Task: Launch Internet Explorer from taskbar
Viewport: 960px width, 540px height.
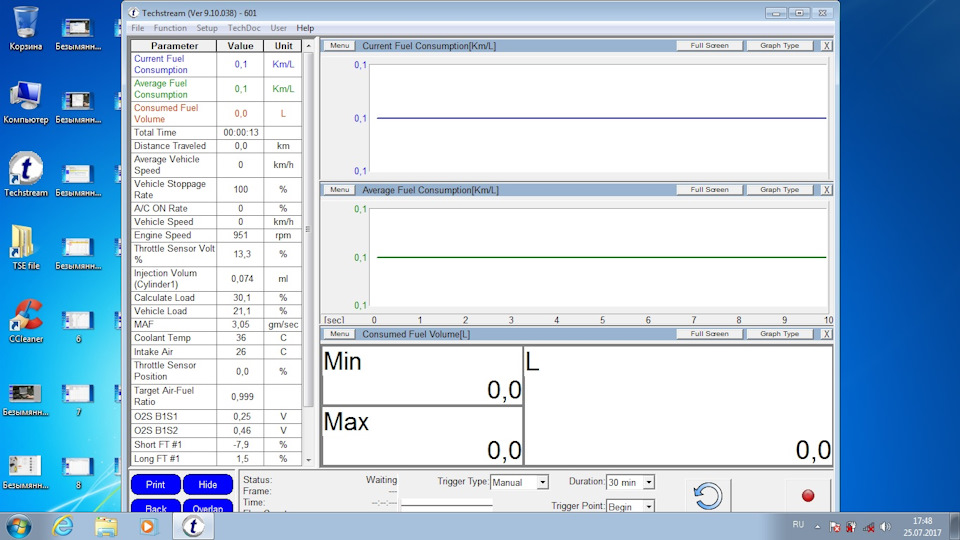Action: pyautogui.click(x=62, y=527)
